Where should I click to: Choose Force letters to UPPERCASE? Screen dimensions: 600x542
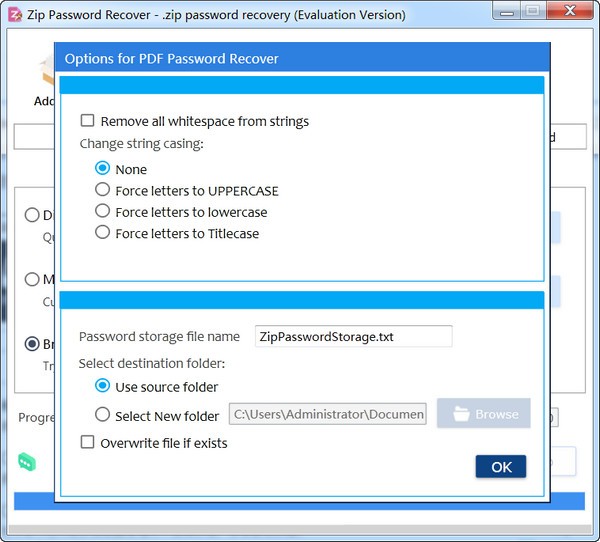pyautogui.click(x=103, y=189)
